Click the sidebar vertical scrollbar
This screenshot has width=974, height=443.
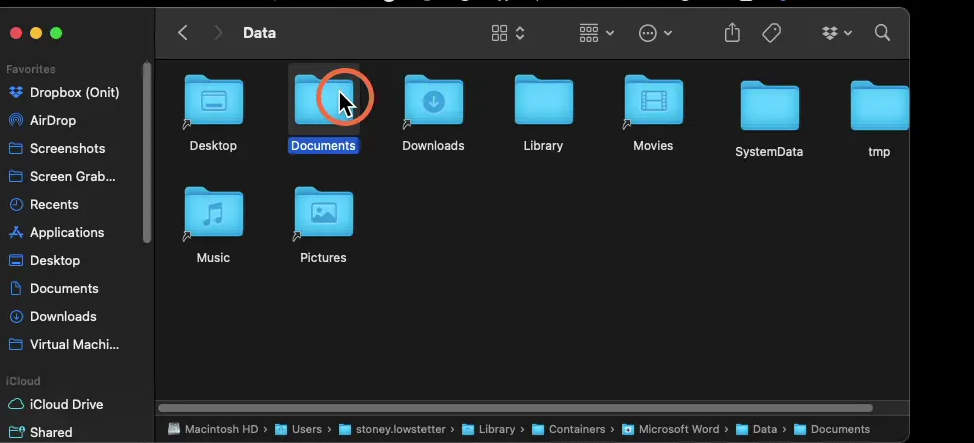coord(147,152)
